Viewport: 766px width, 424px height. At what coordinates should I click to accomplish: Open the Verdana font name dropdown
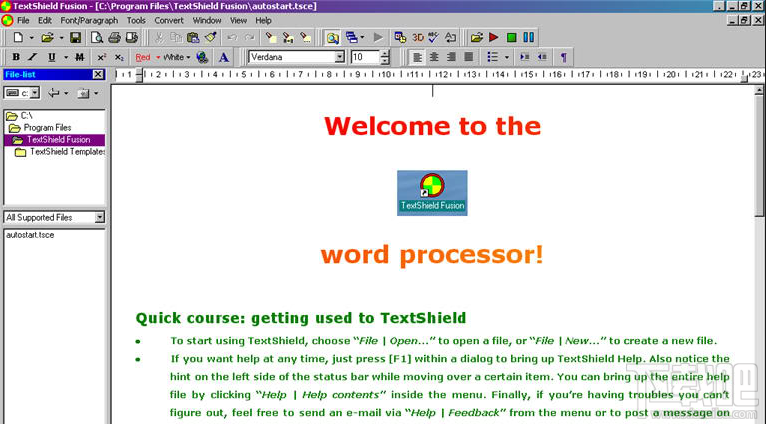(340, 57)
